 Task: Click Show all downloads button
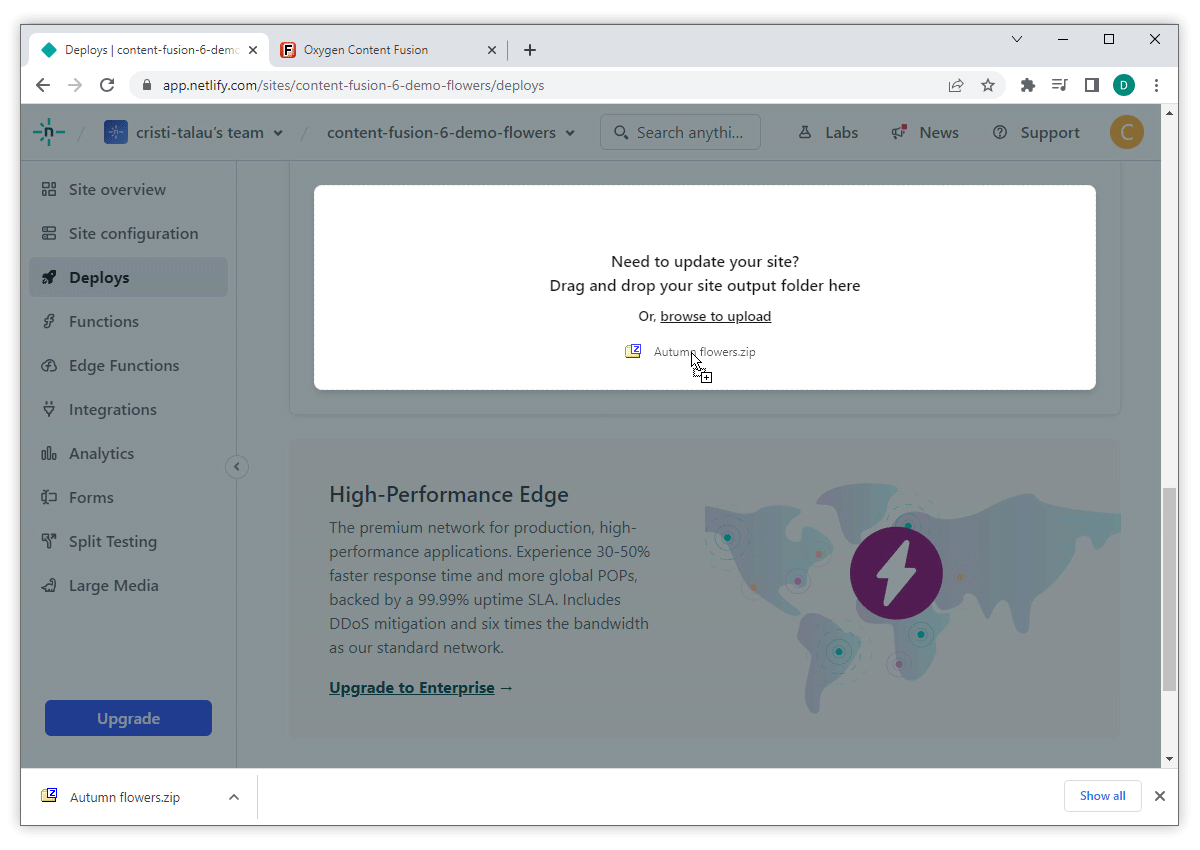coord(1102,796)
